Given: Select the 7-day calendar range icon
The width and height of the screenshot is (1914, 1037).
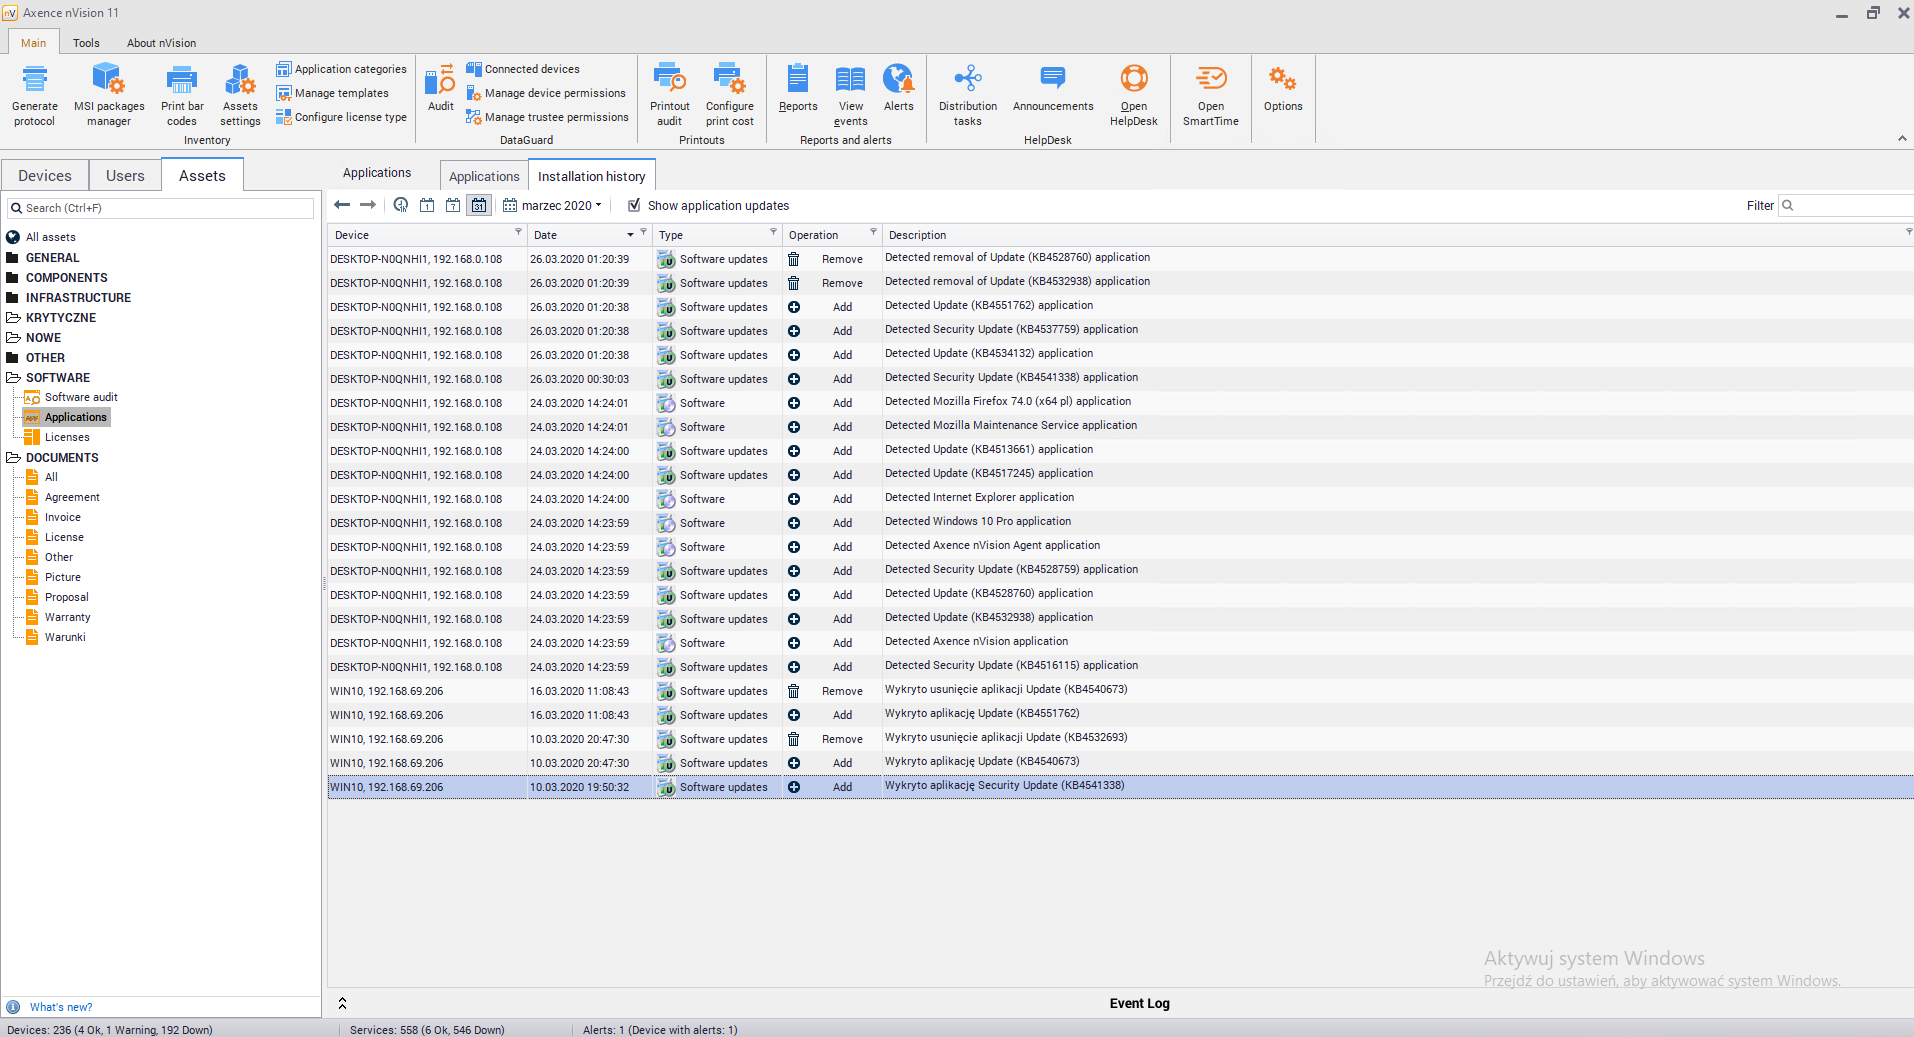Looking at the screenshot, I should pyautogui.click(x=453, y=205).
